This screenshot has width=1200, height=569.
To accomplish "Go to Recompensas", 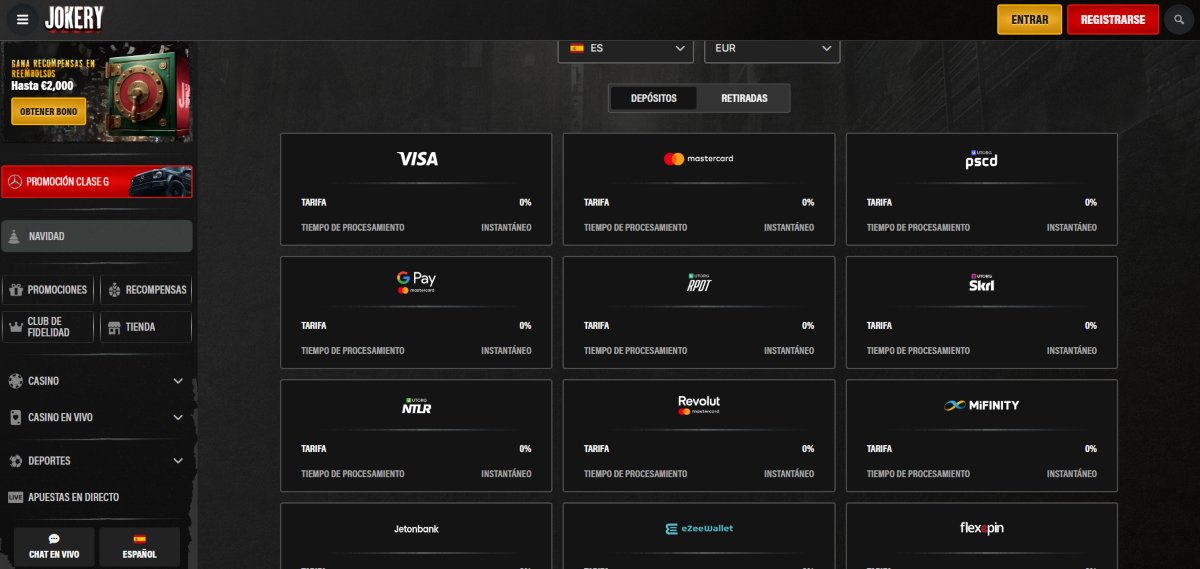I will point(146,290).
